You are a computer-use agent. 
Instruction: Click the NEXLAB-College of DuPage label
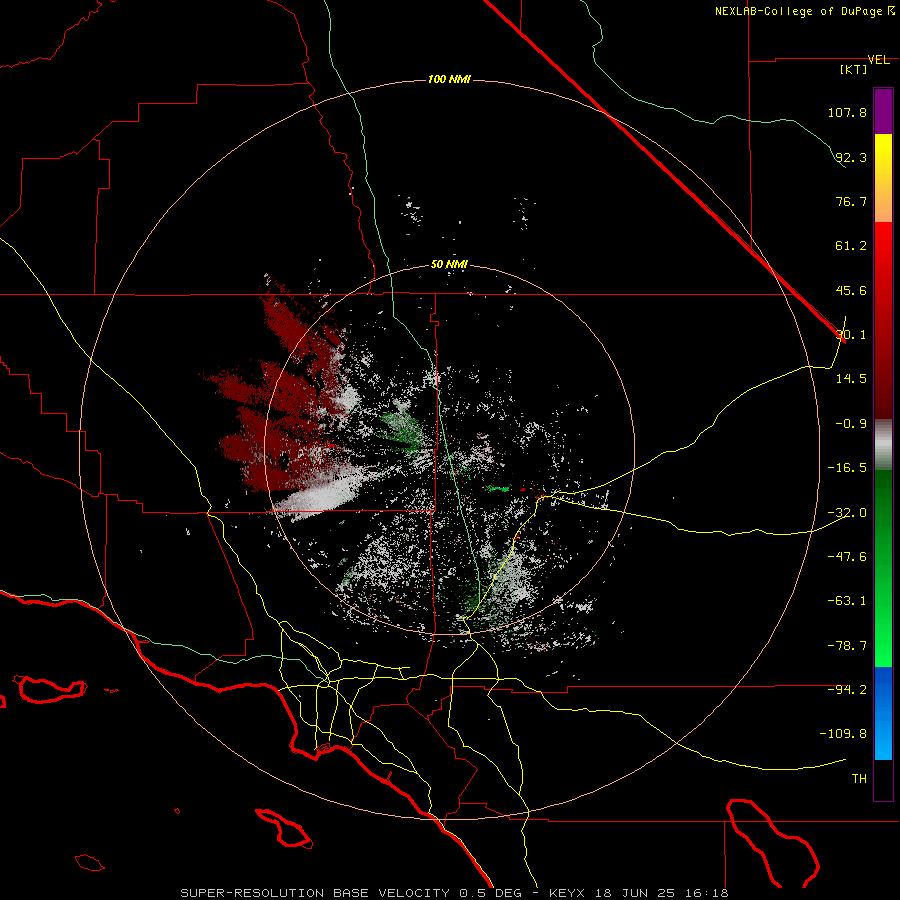tap(799, 11)
